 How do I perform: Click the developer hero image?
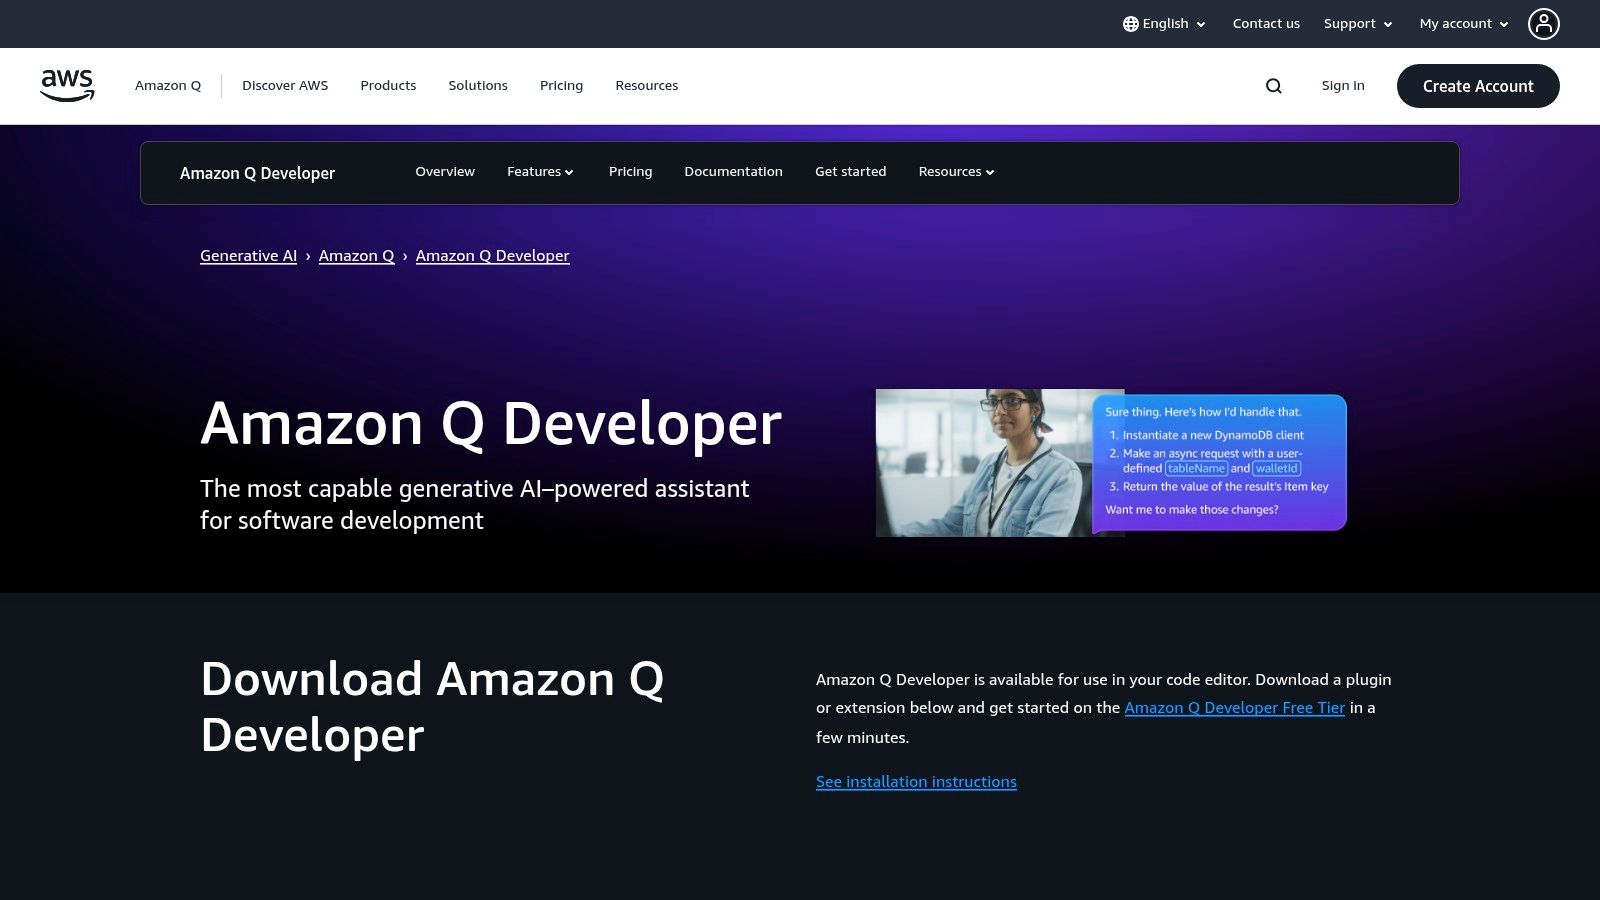(x=985, y=463)
